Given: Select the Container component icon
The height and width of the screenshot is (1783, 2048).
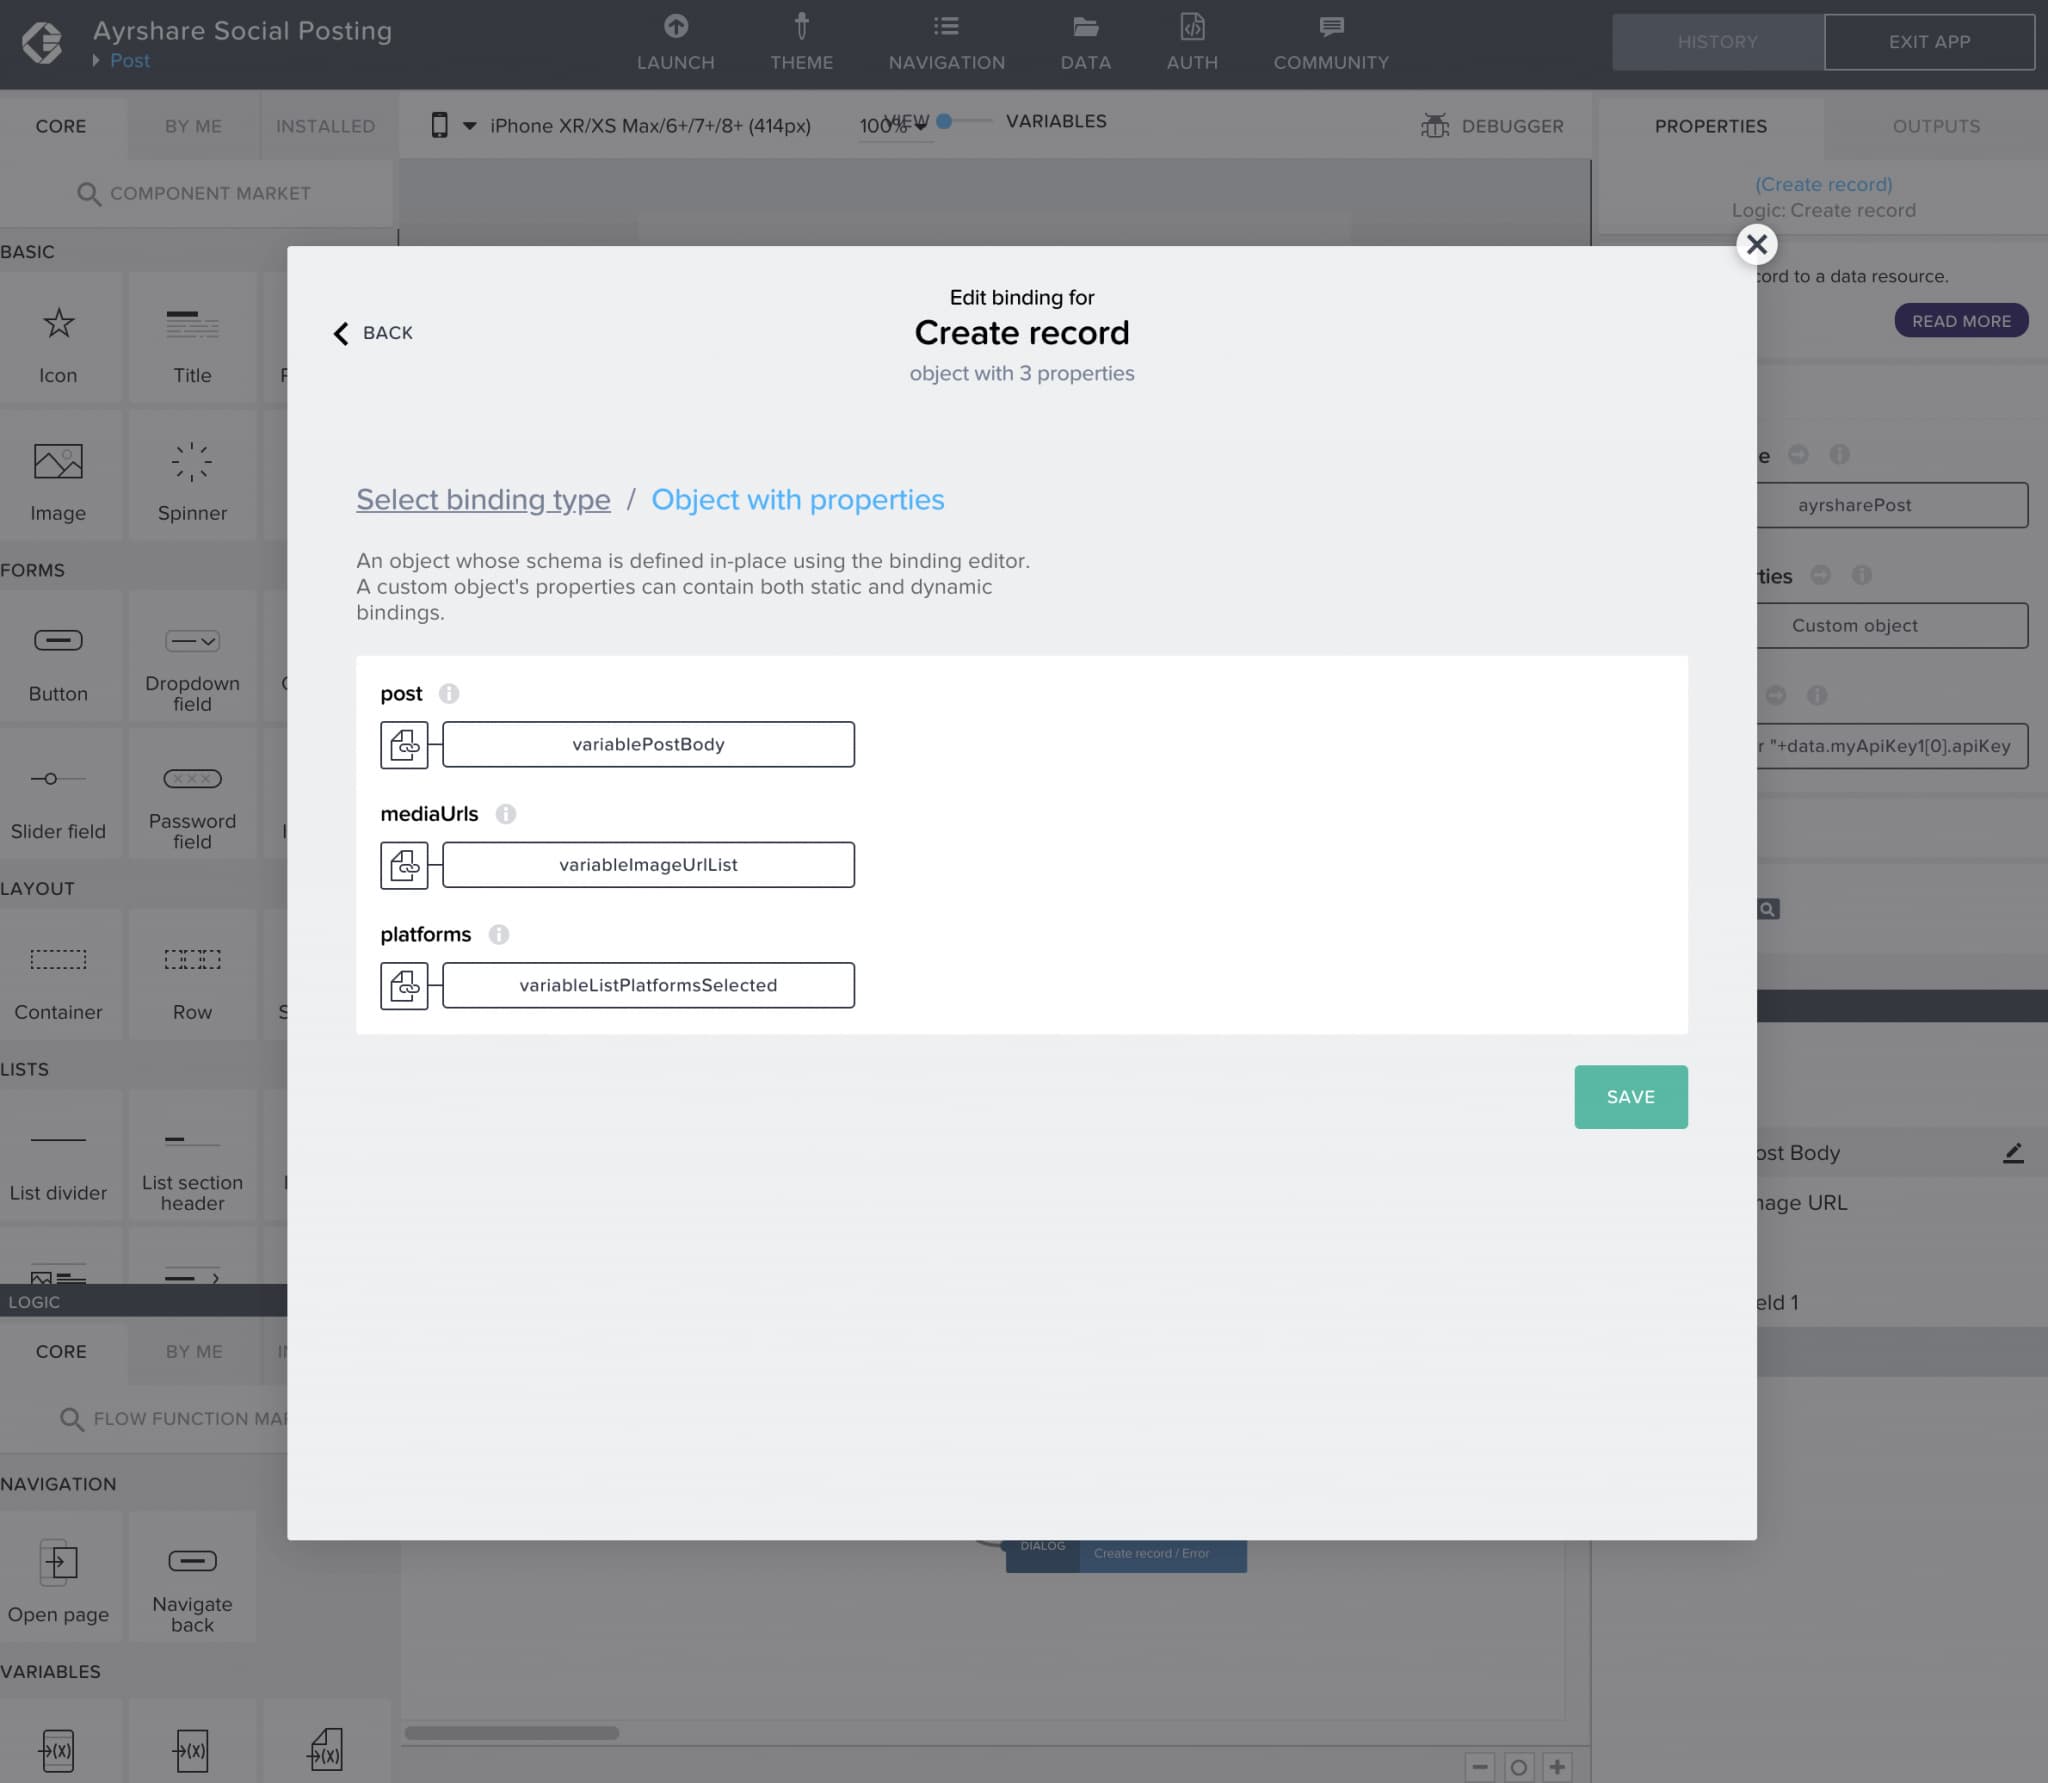Looking at the screenshot, I should pyautogui.click(x=60, y=960).
